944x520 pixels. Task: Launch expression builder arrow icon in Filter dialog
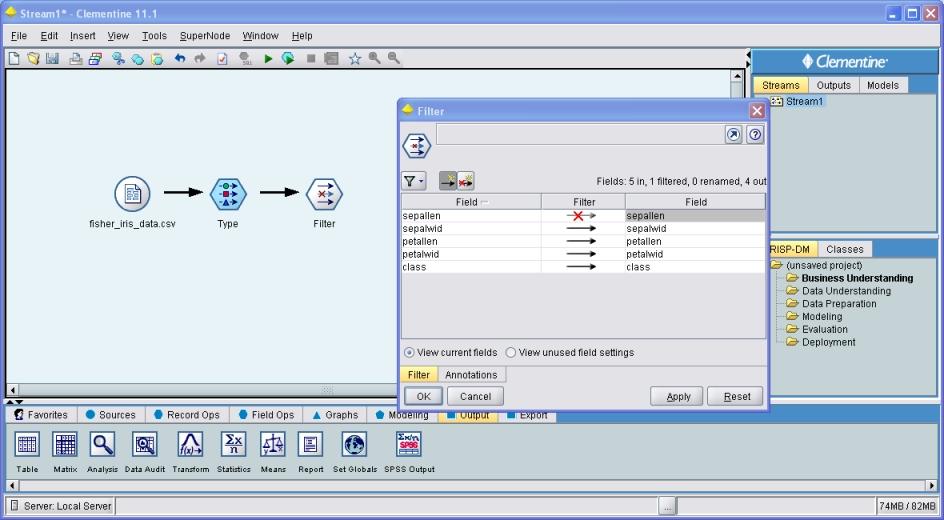733,135
